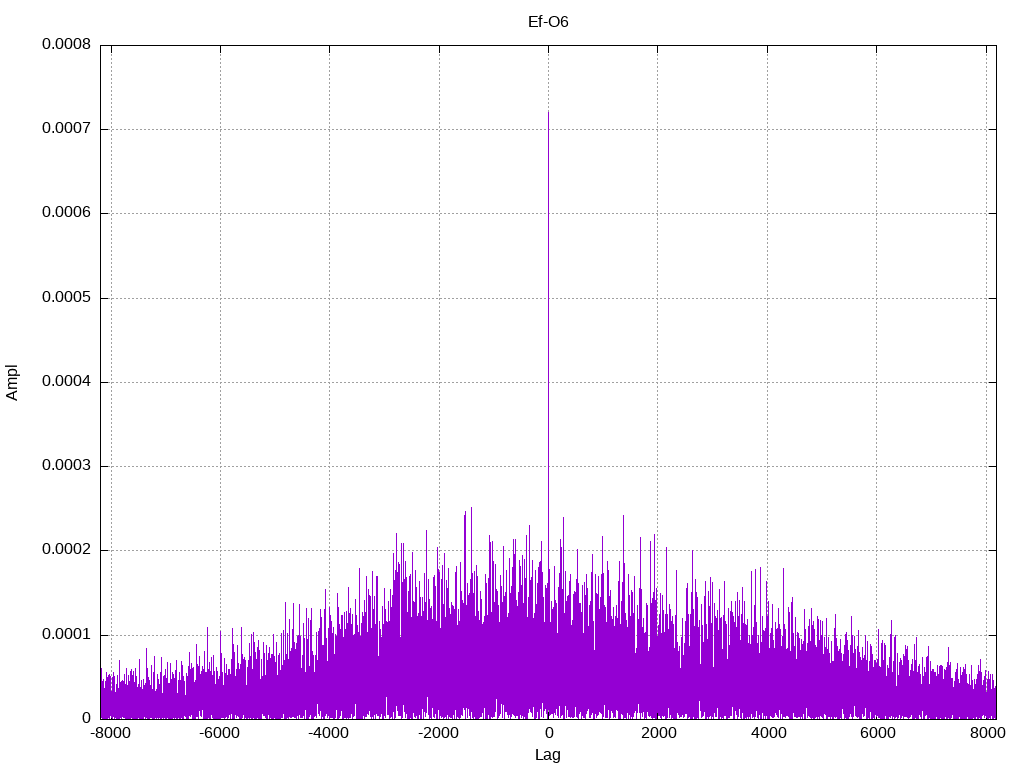Click the y-axis value 0.0002
This screenshot has width=1024, height=768.
coord(67,550)
